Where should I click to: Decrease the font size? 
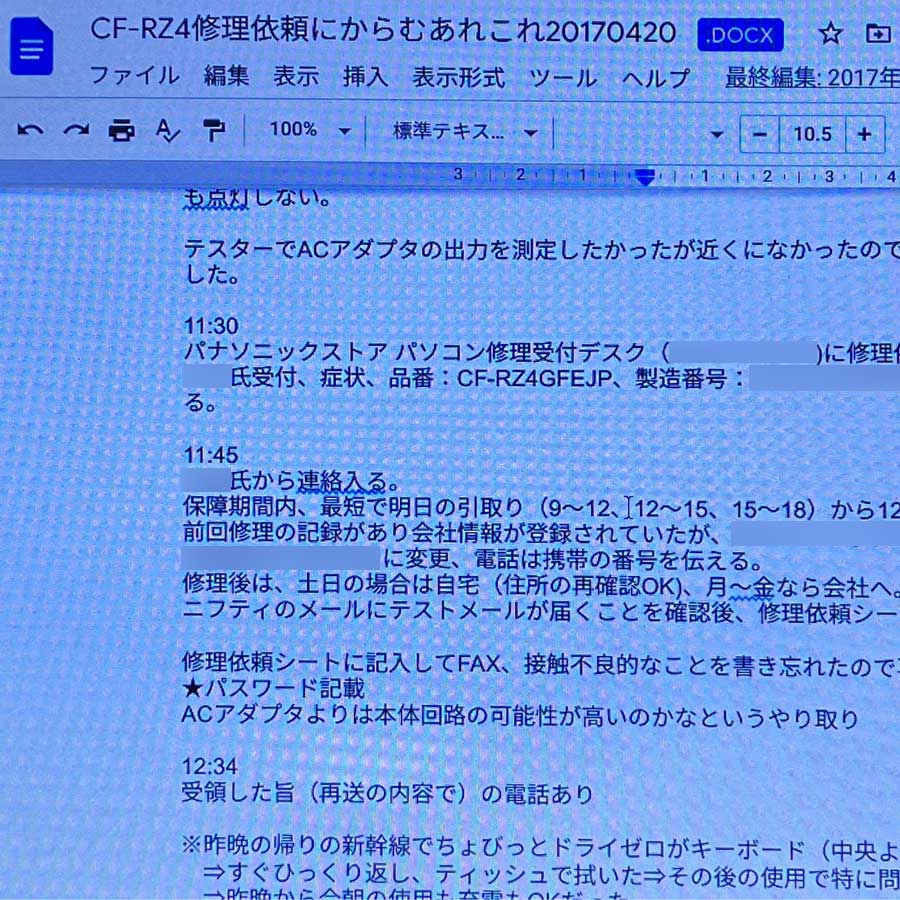(759, 134)
